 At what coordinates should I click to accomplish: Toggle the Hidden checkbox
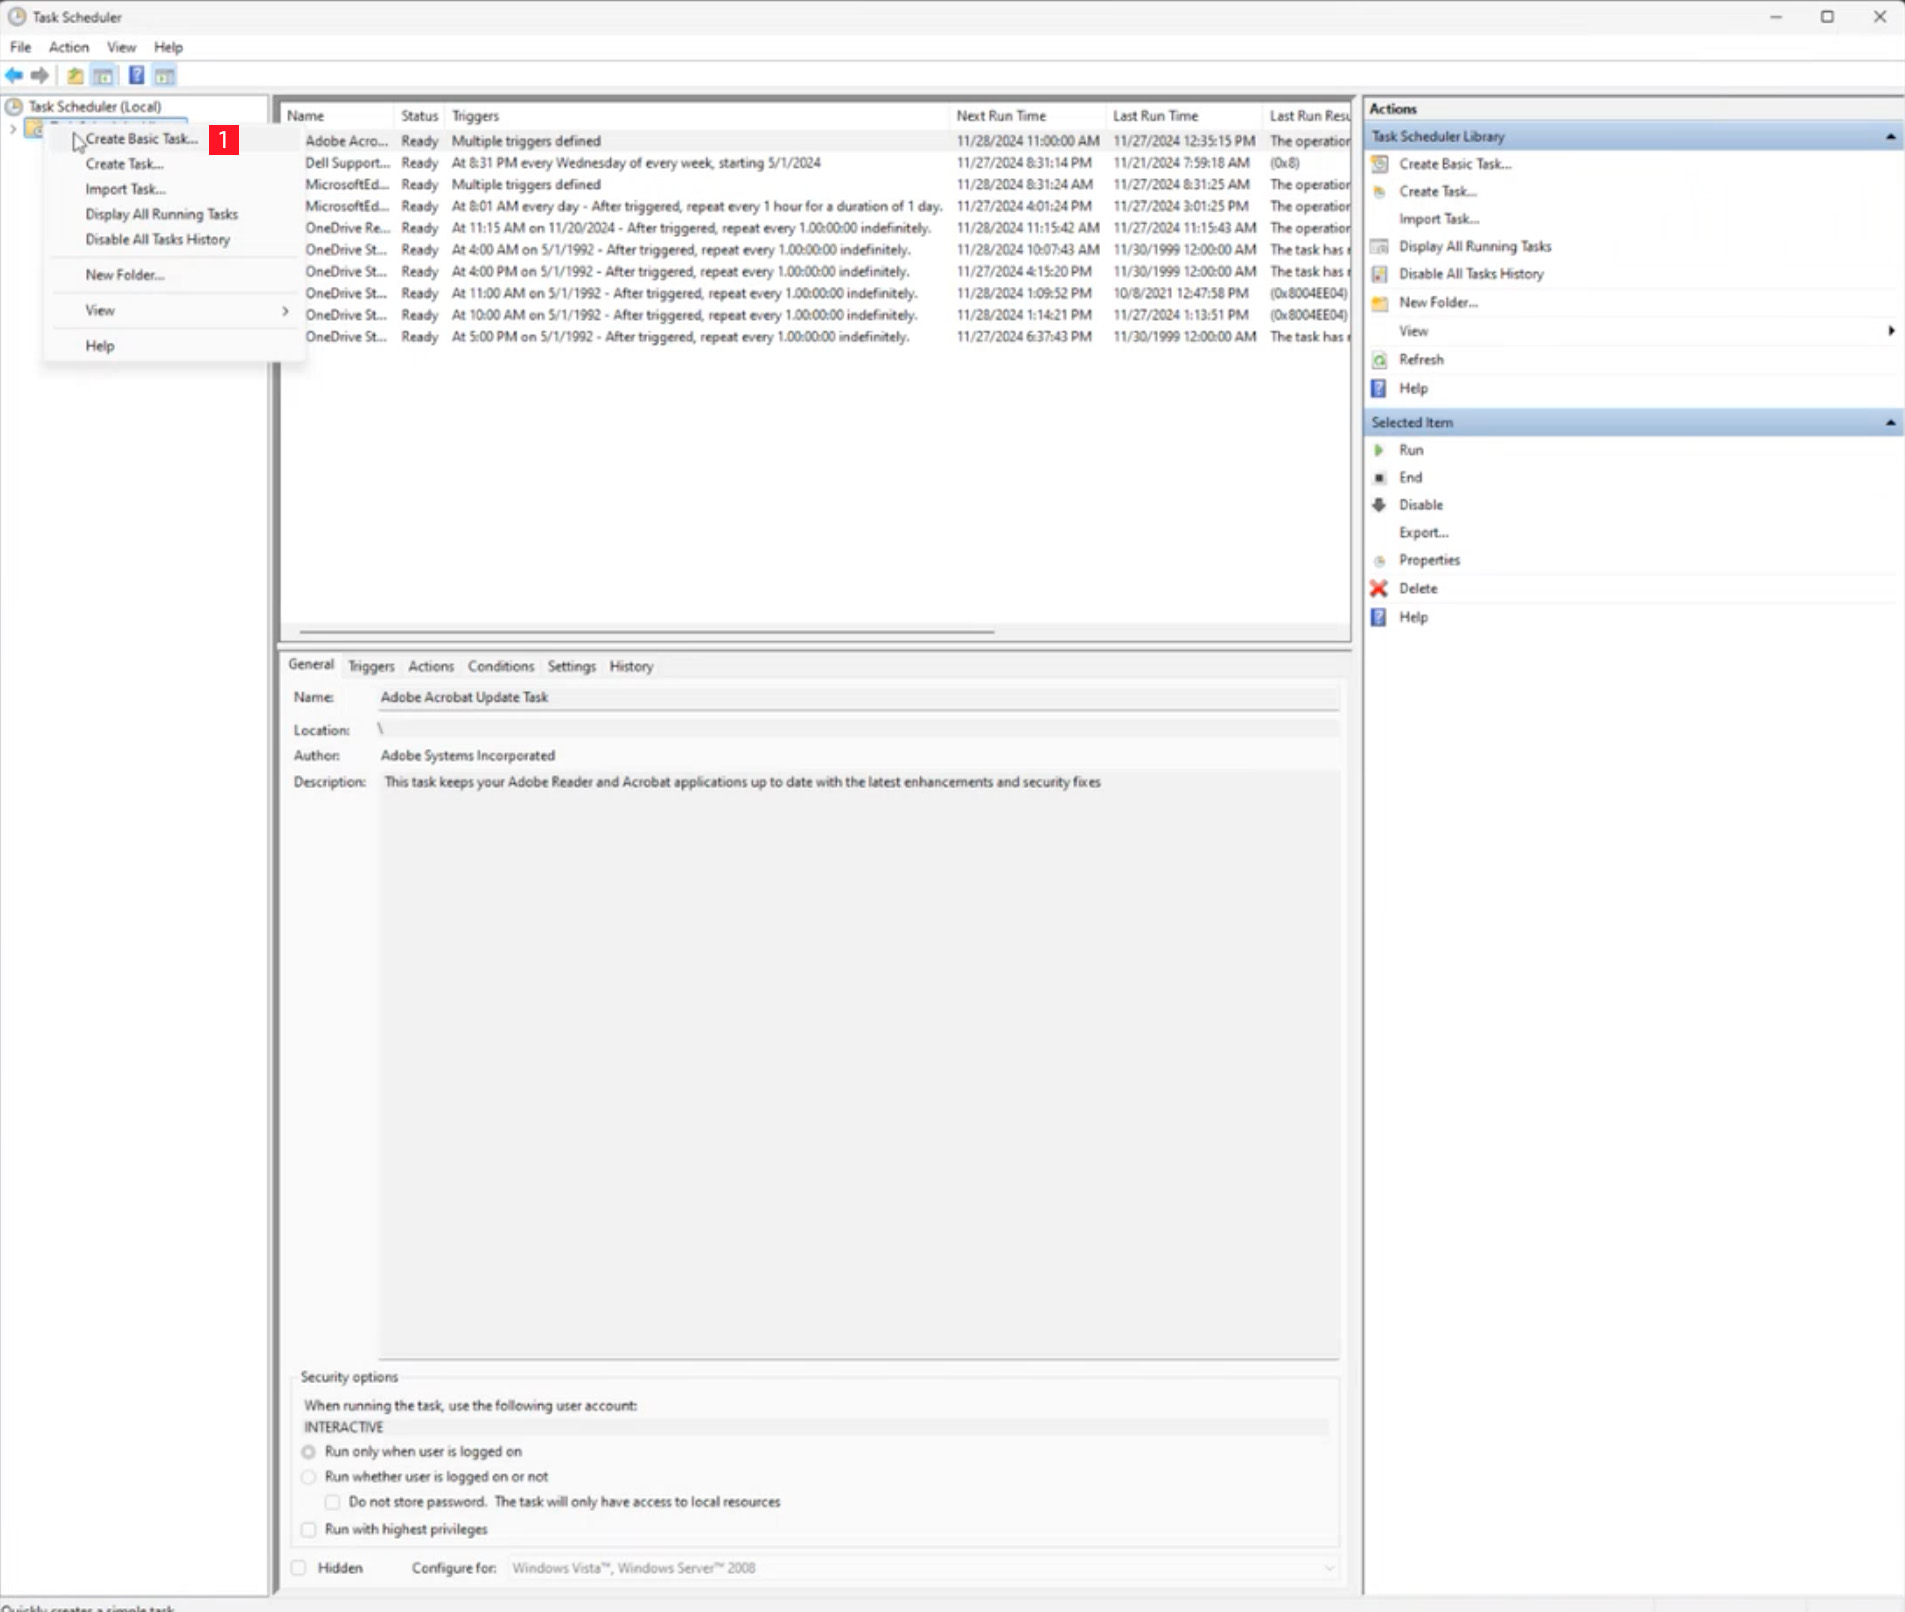click(x=299, y=1568)
